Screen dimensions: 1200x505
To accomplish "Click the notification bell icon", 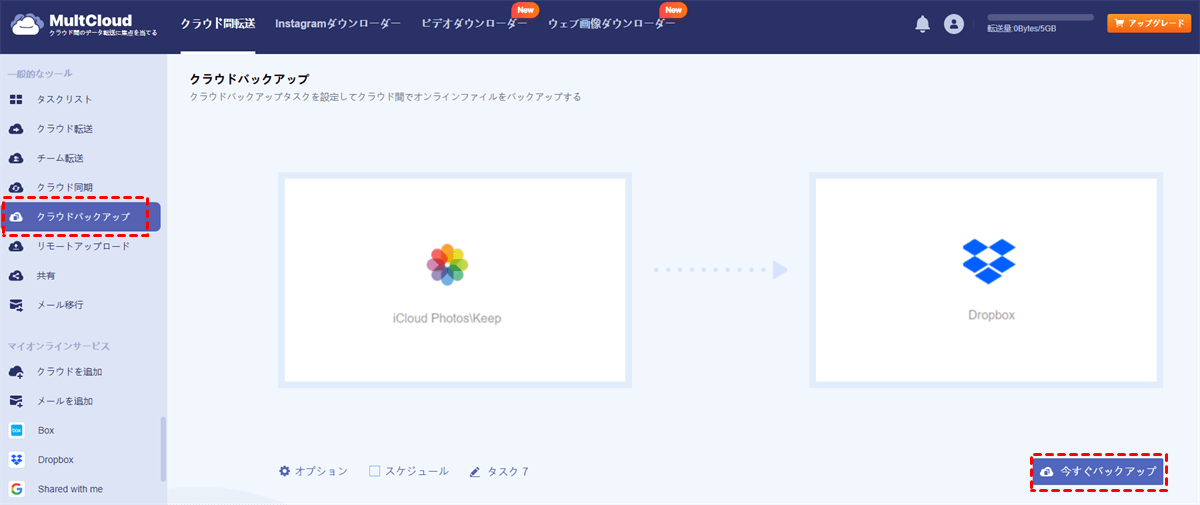I will pos(922,24).
